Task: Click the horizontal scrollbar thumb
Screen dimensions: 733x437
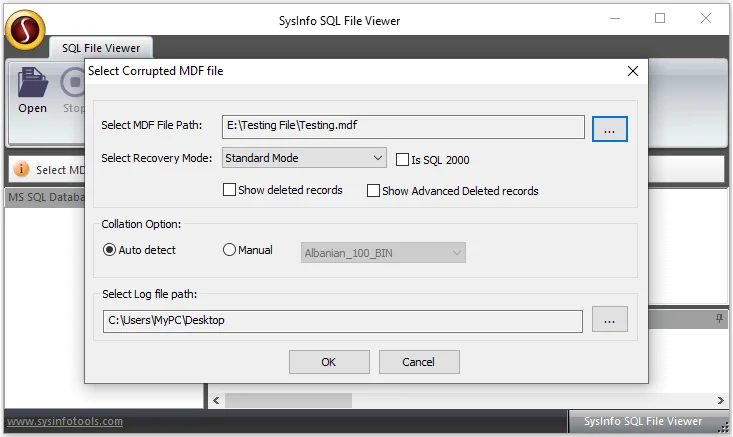Action: [x=288, y=400]
